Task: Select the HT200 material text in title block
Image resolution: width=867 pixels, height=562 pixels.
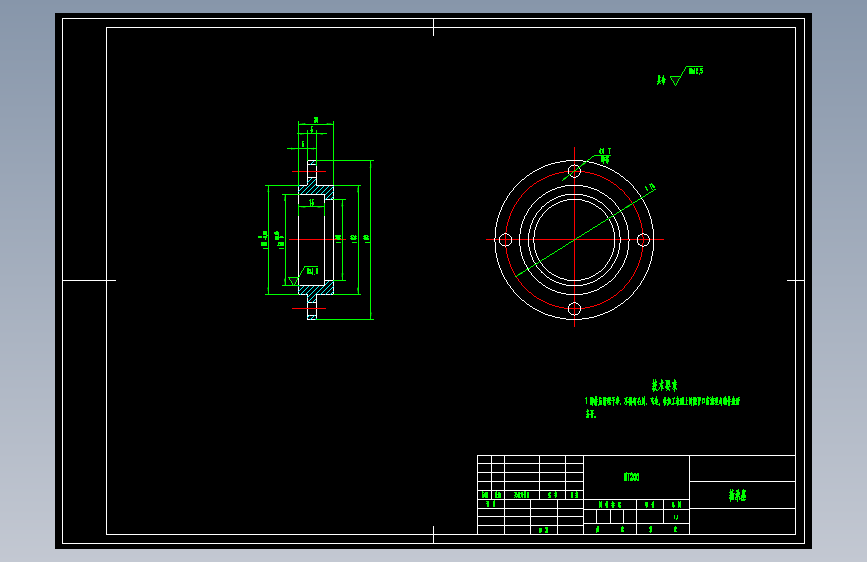Action: pyautogui.click(x=631, y=477)
